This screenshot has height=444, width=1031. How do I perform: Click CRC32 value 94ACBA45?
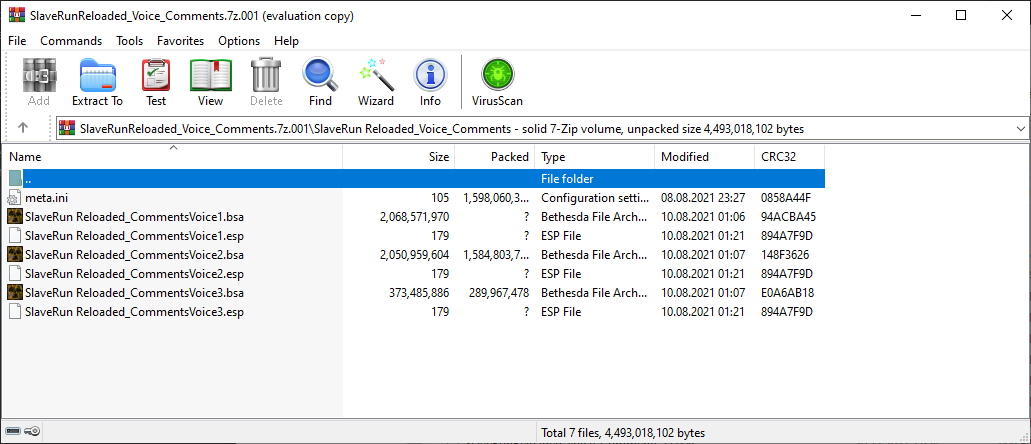click(788, 216)
